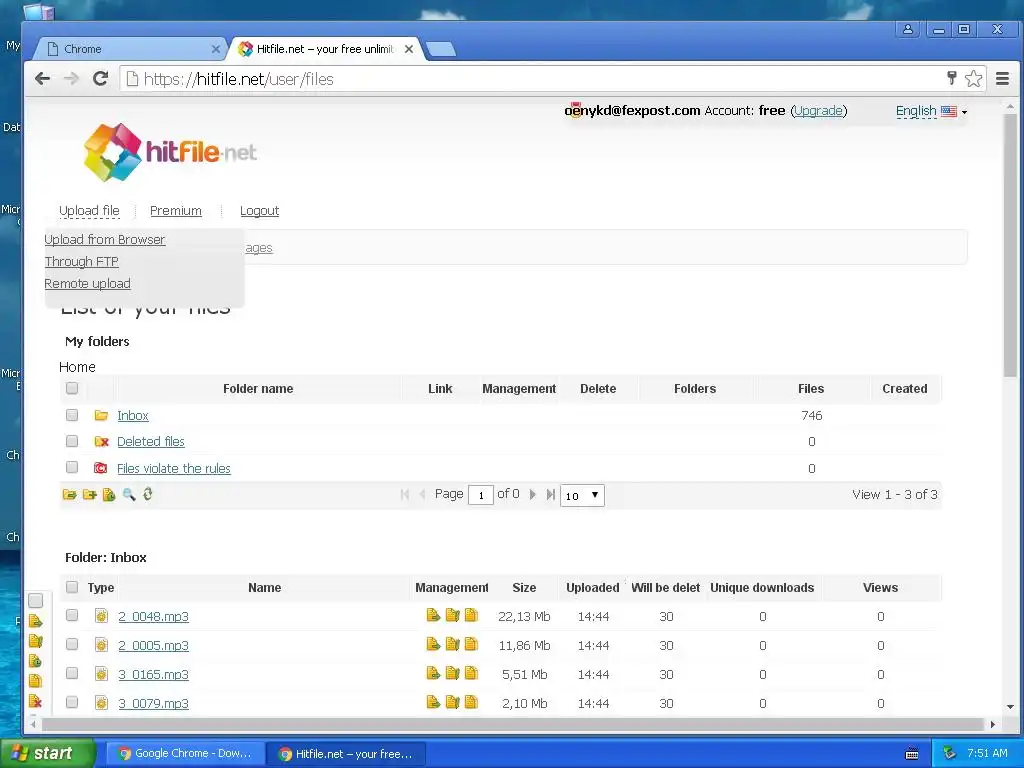Select the checkbox for 2_0048.mp3
The width and height of the screenshot is (1024, 768).
coord(72,615)
